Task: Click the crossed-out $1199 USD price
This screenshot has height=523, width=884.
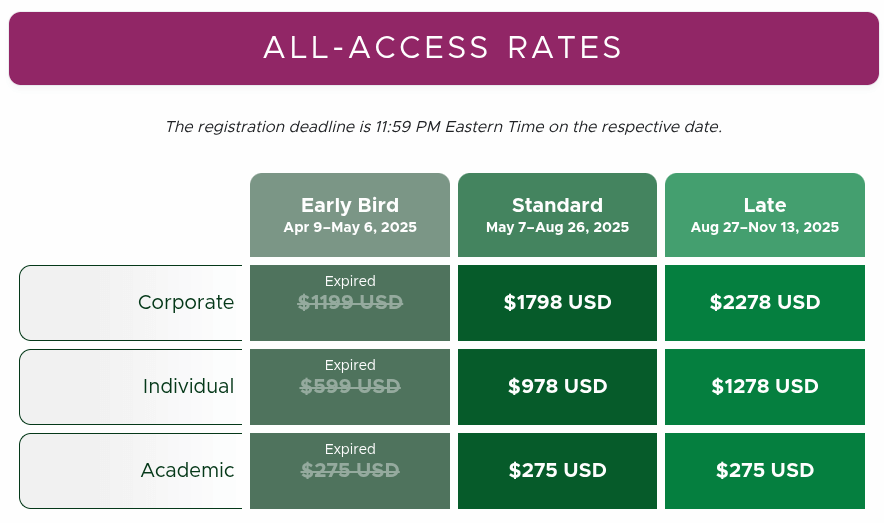Action: 350,303
